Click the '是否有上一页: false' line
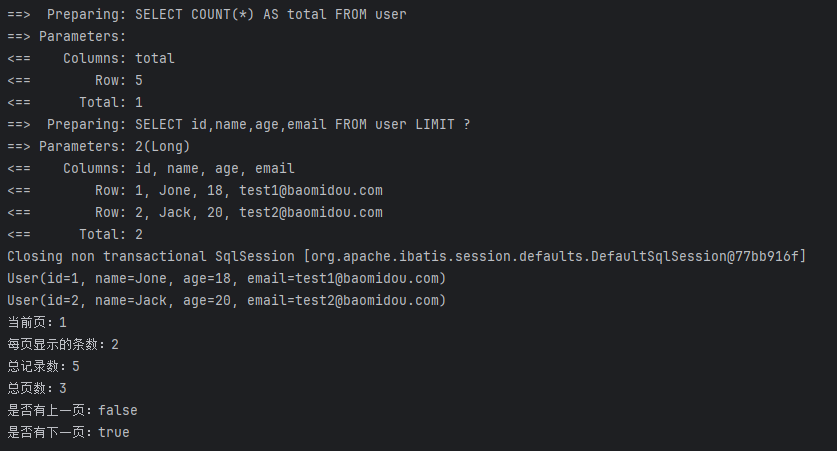Image resolution: width=837 pixels, height=451 pixels. pos(72,410)
